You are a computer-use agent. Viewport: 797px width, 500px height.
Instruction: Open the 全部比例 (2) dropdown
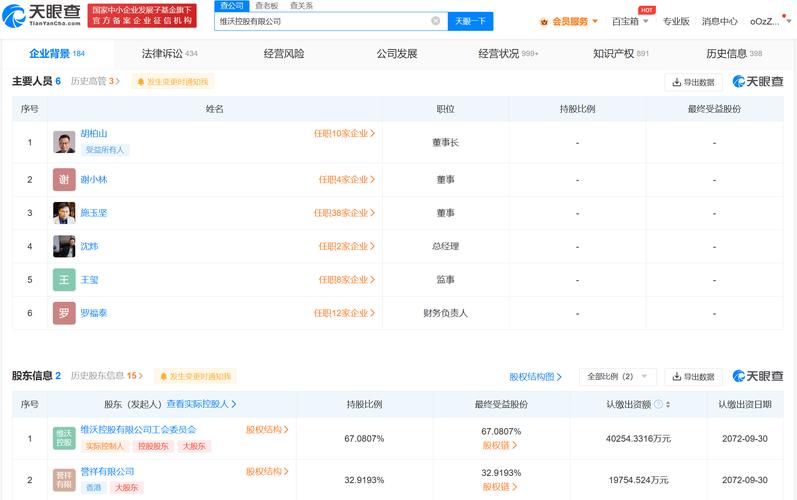click(618, 377)
